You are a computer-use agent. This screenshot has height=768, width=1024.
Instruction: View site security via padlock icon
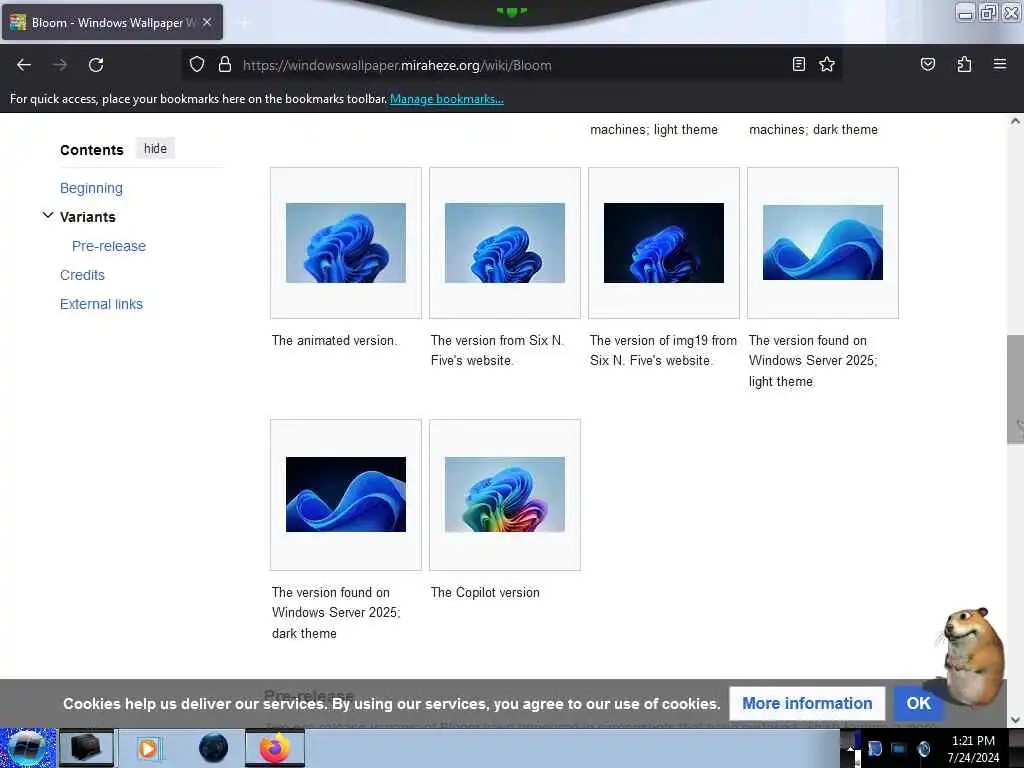[225, 65]
